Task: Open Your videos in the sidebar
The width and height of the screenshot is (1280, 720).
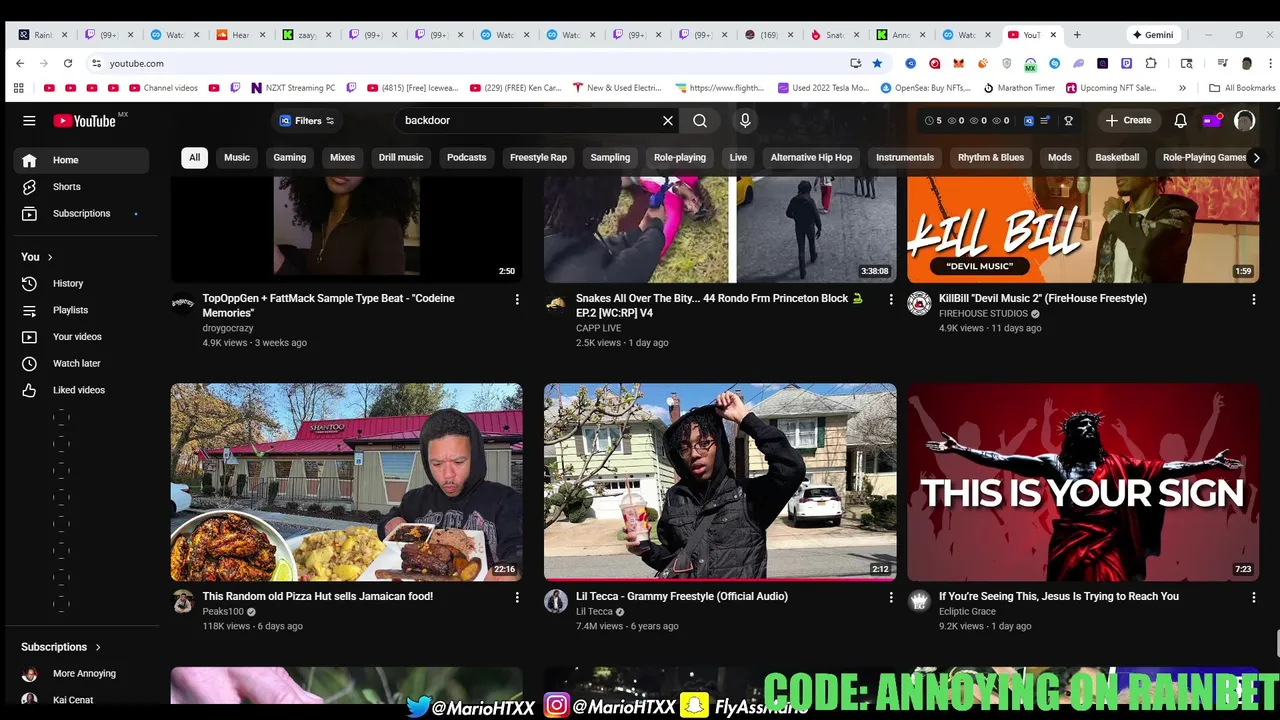Action: coord(81,337)
